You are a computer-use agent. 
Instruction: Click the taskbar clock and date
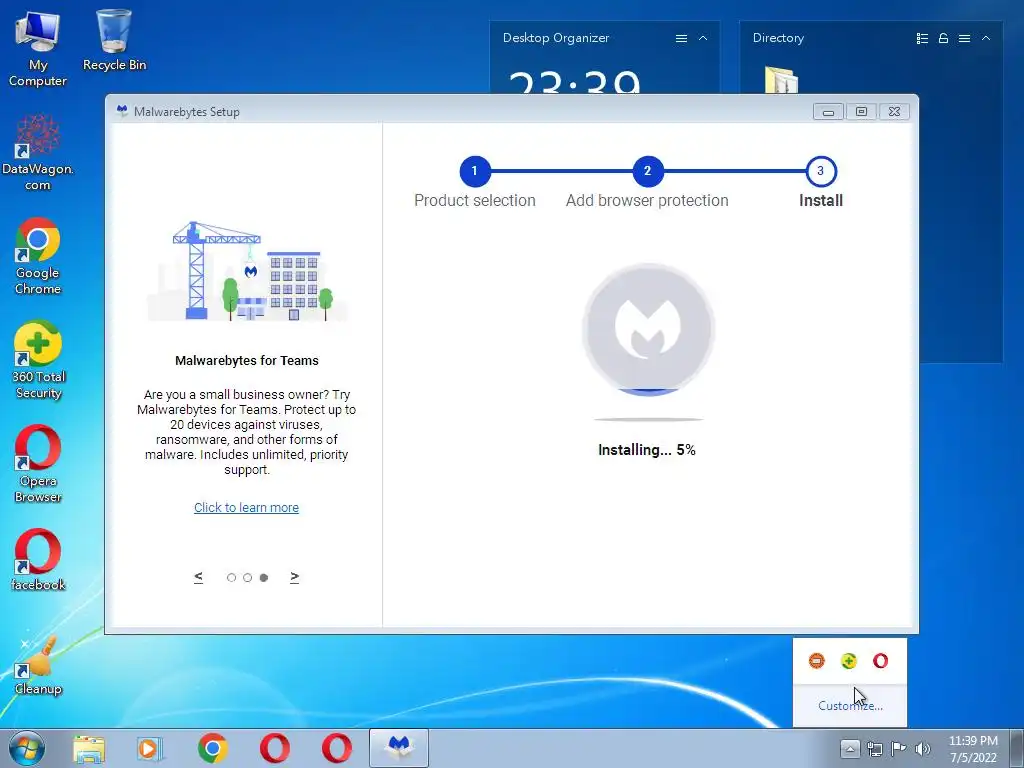tap(973, 749)
